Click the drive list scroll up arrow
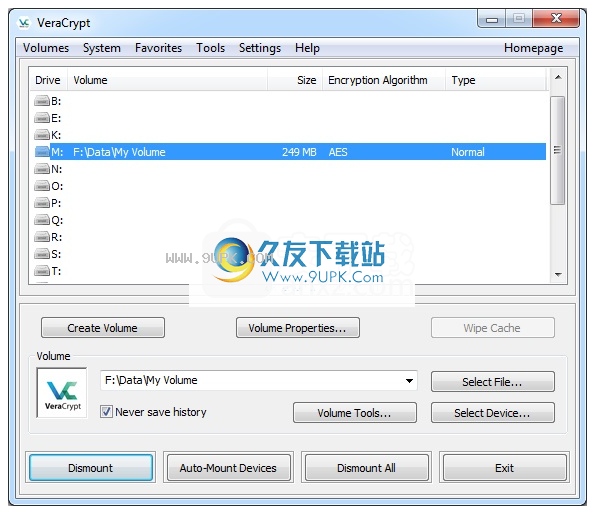The height and width of the screenshot is (521, 604). coord(558,77)
